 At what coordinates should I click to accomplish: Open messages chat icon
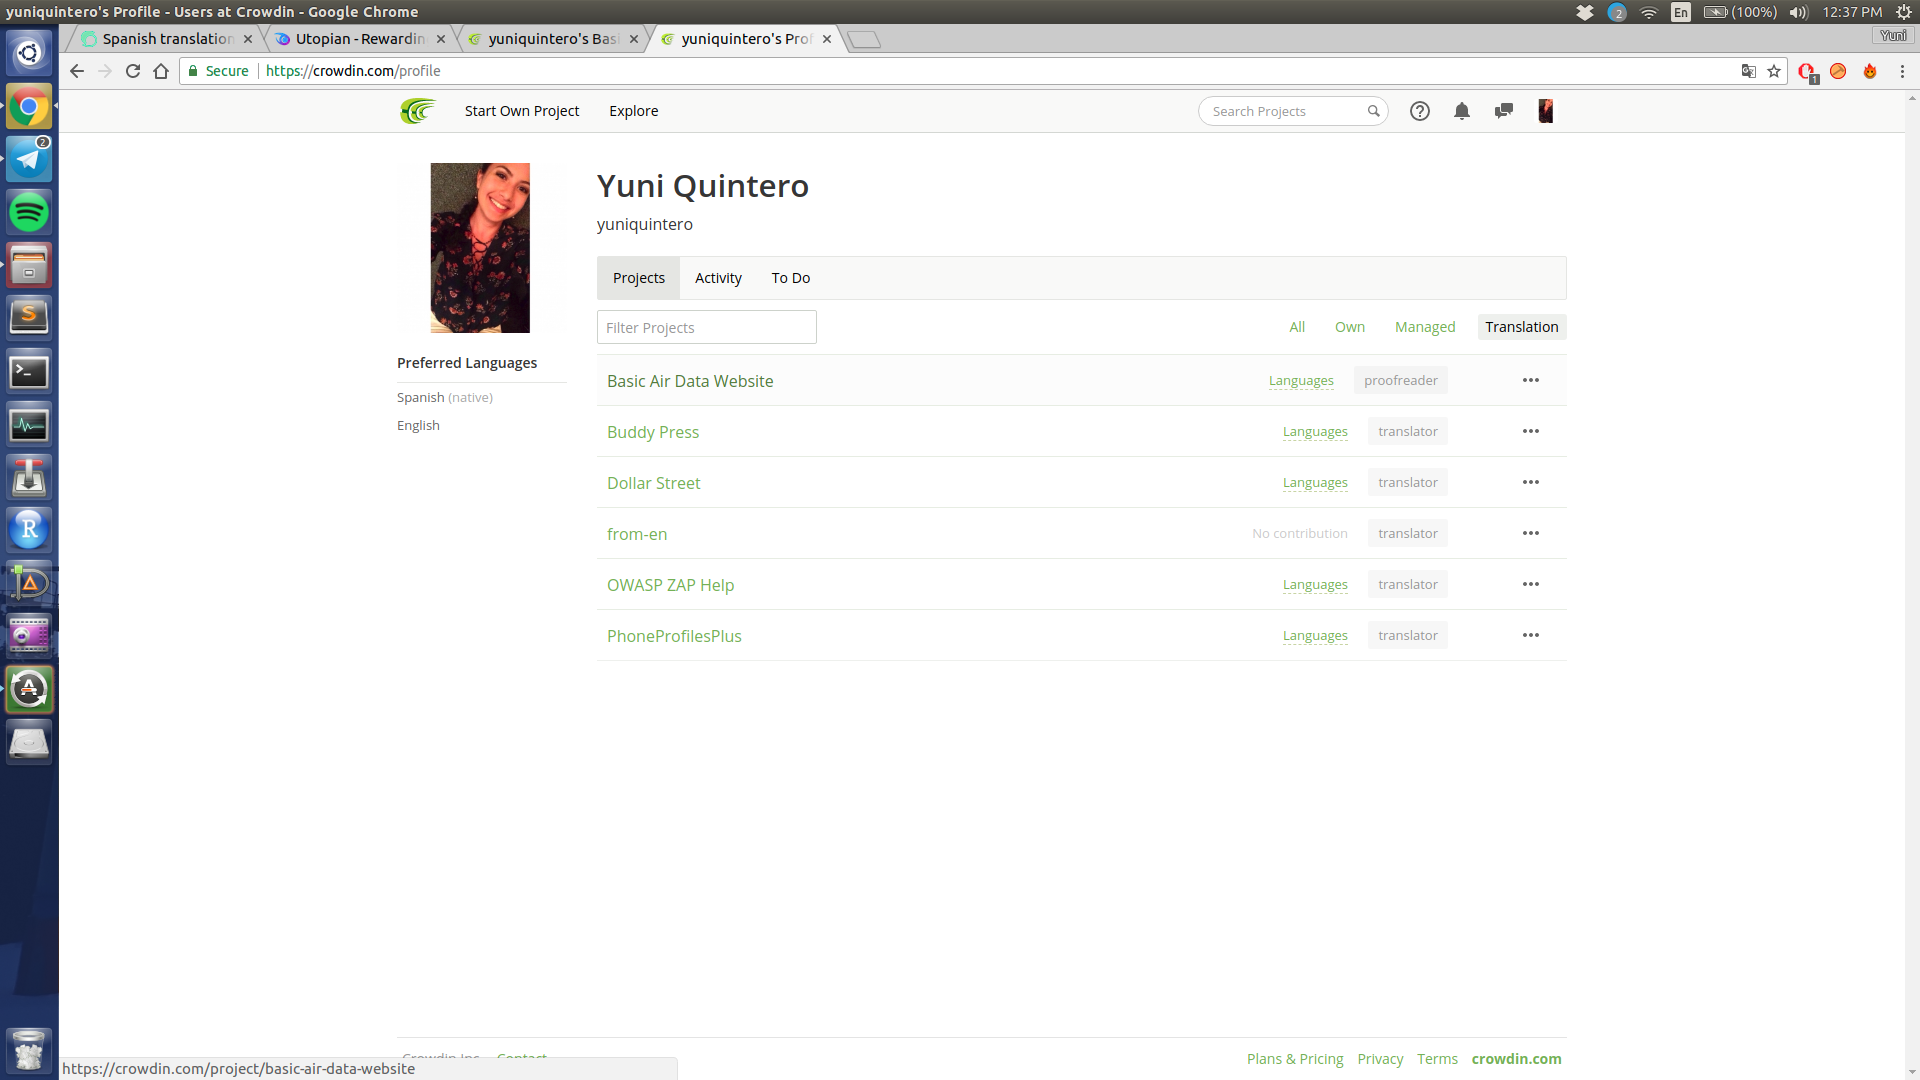click(x=1503, y=111)
